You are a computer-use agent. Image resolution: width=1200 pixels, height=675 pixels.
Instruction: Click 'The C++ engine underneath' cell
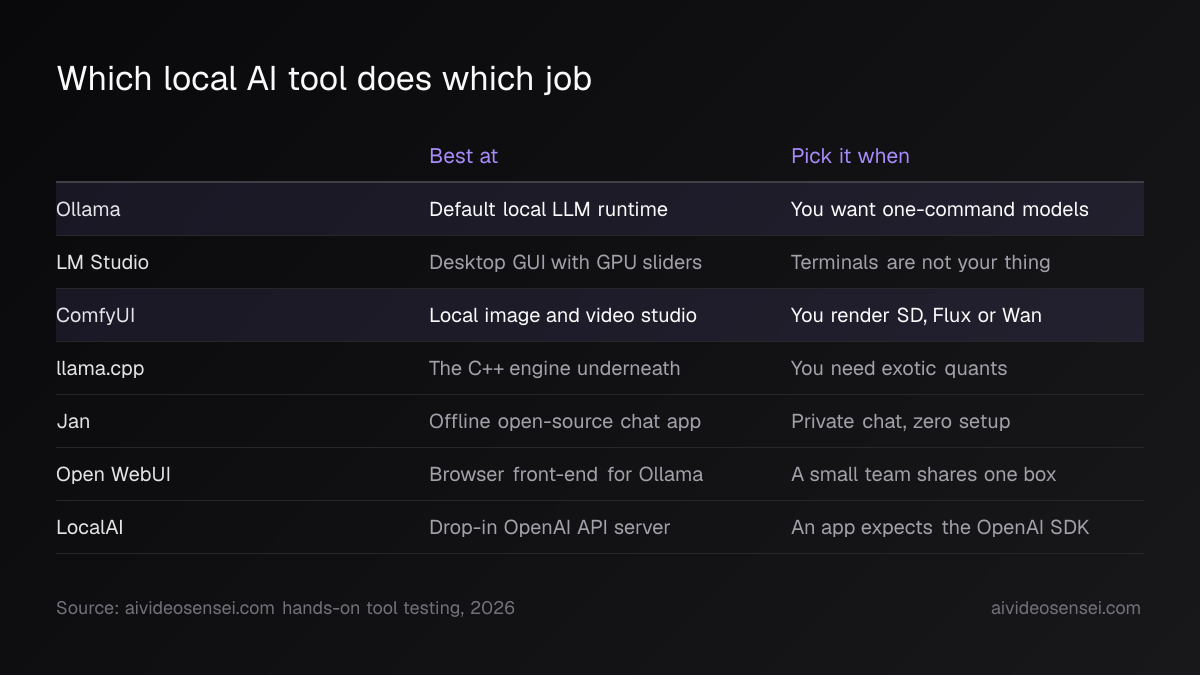(x=554, y=368)
